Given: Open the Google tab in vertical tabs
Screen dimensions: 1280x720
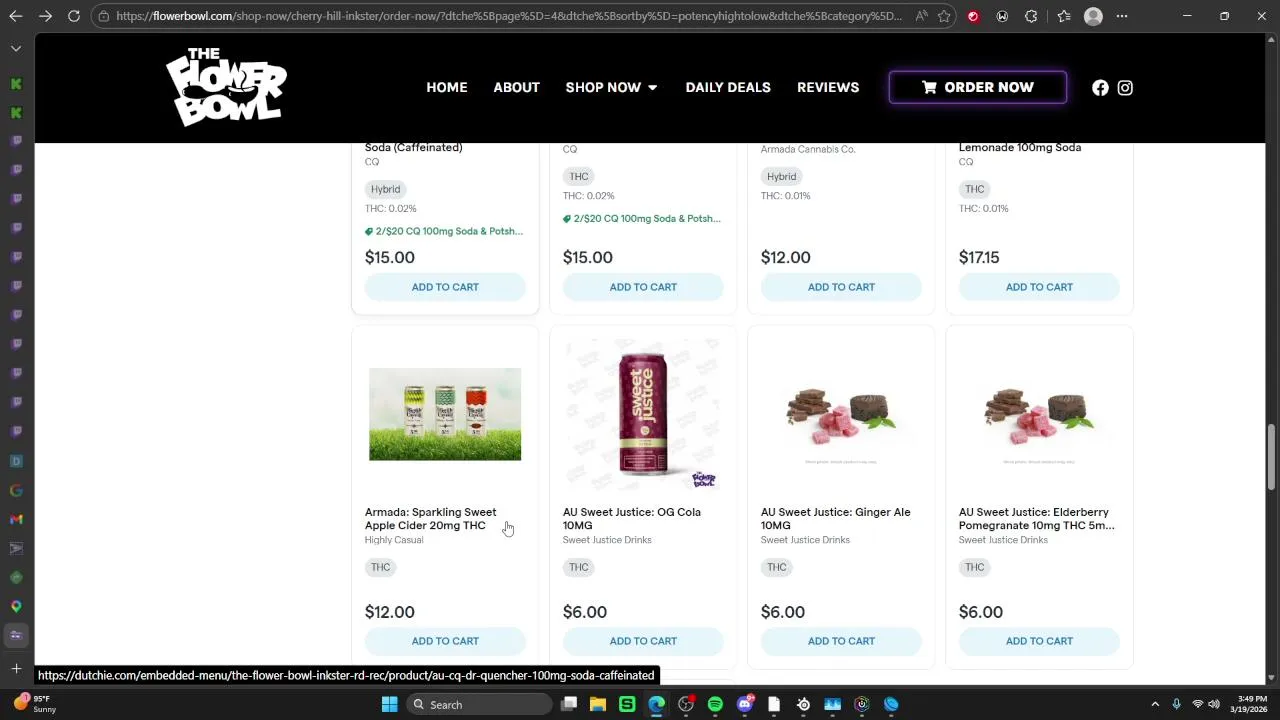Looking at the screenshot, I should coord(16,490).
